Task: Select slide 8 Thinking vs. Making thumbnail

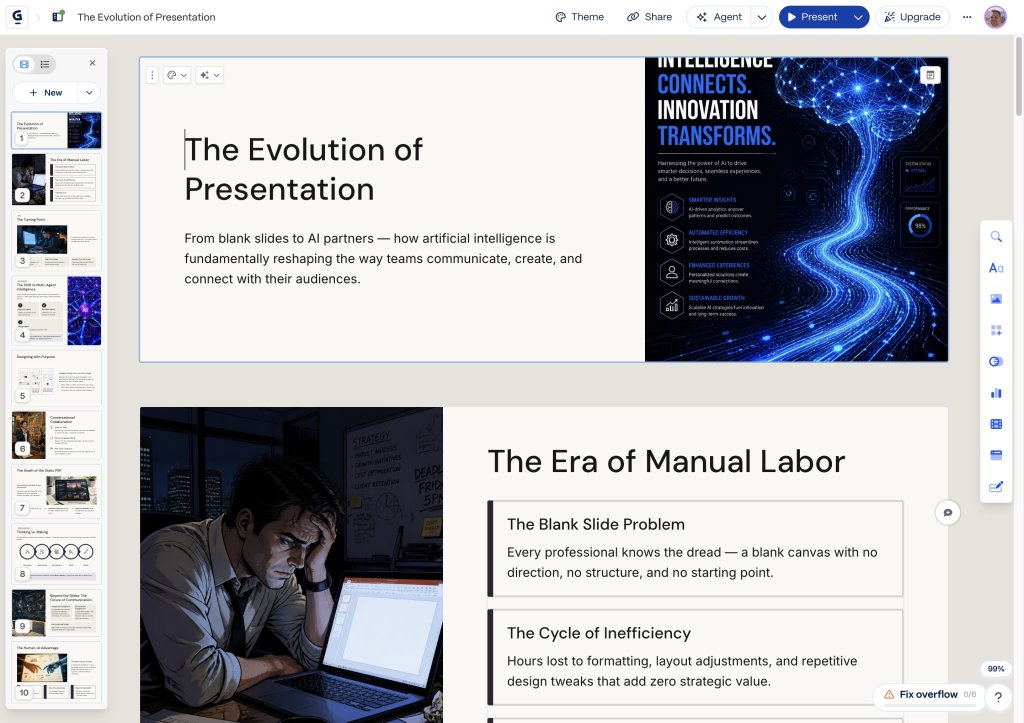Action: [57, 553]
